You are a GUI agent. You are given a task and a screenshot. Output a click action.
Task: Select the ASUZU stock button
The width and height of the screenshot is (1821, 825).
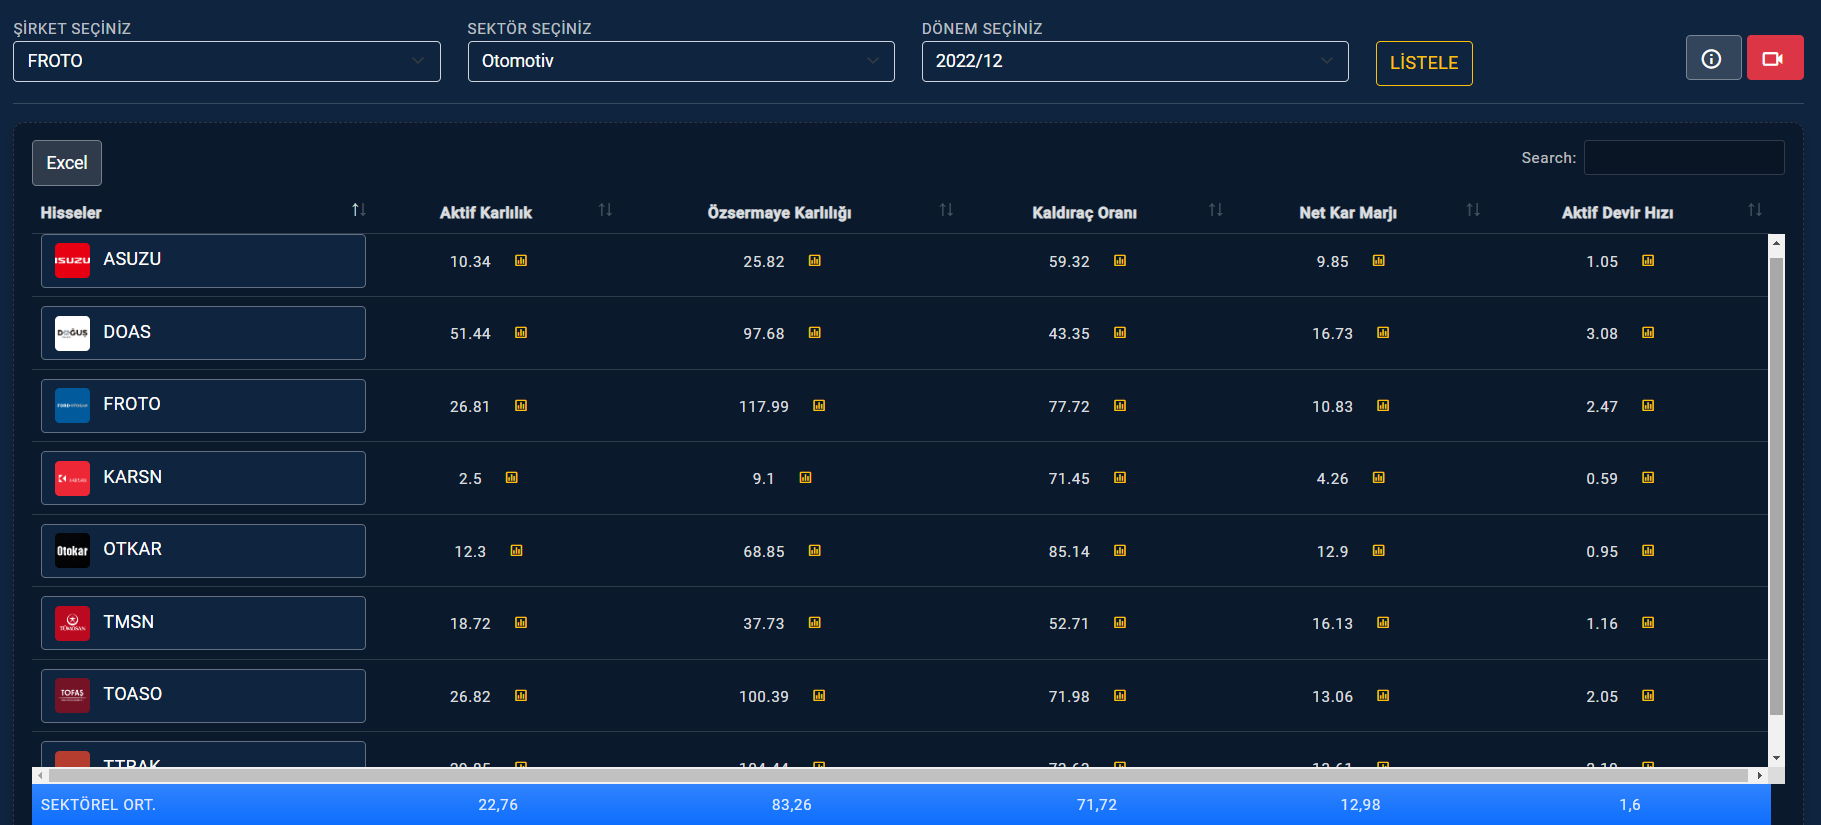(x=203, y=261)
